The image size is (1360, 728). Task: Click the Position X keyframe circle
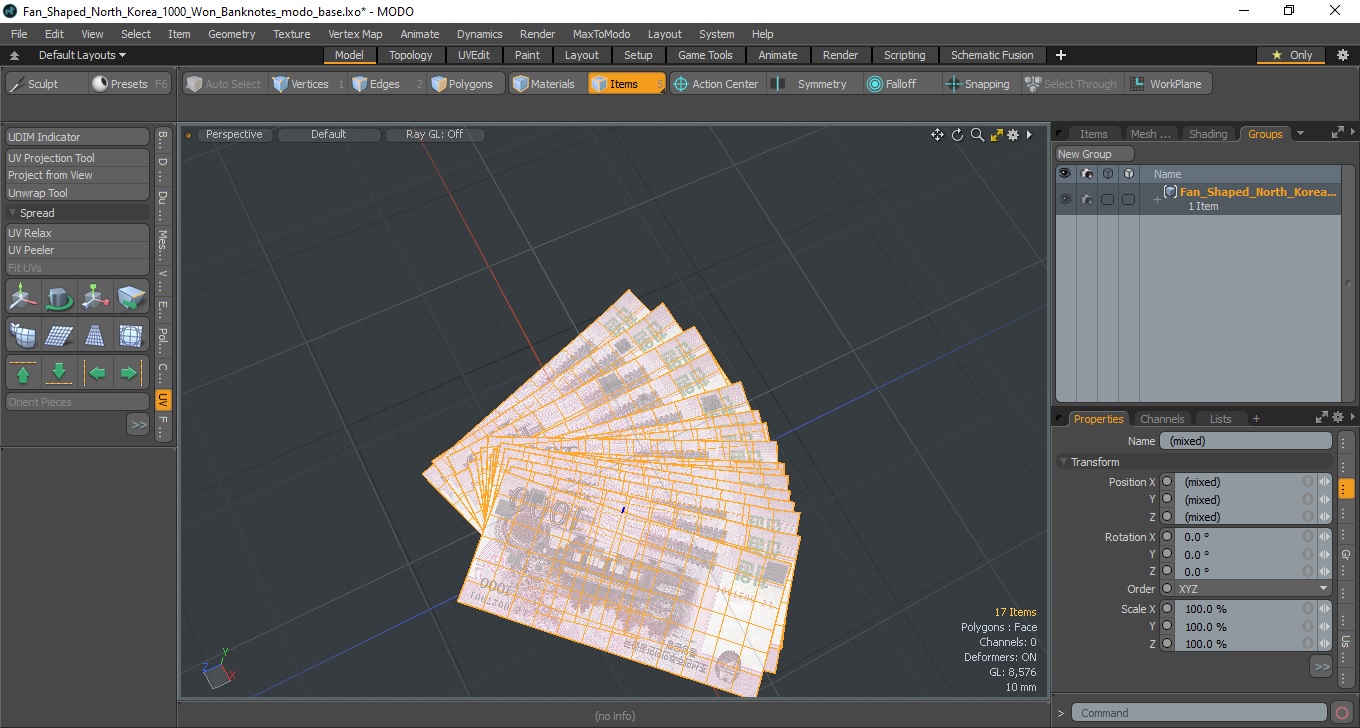click(x=1167, y=482)
